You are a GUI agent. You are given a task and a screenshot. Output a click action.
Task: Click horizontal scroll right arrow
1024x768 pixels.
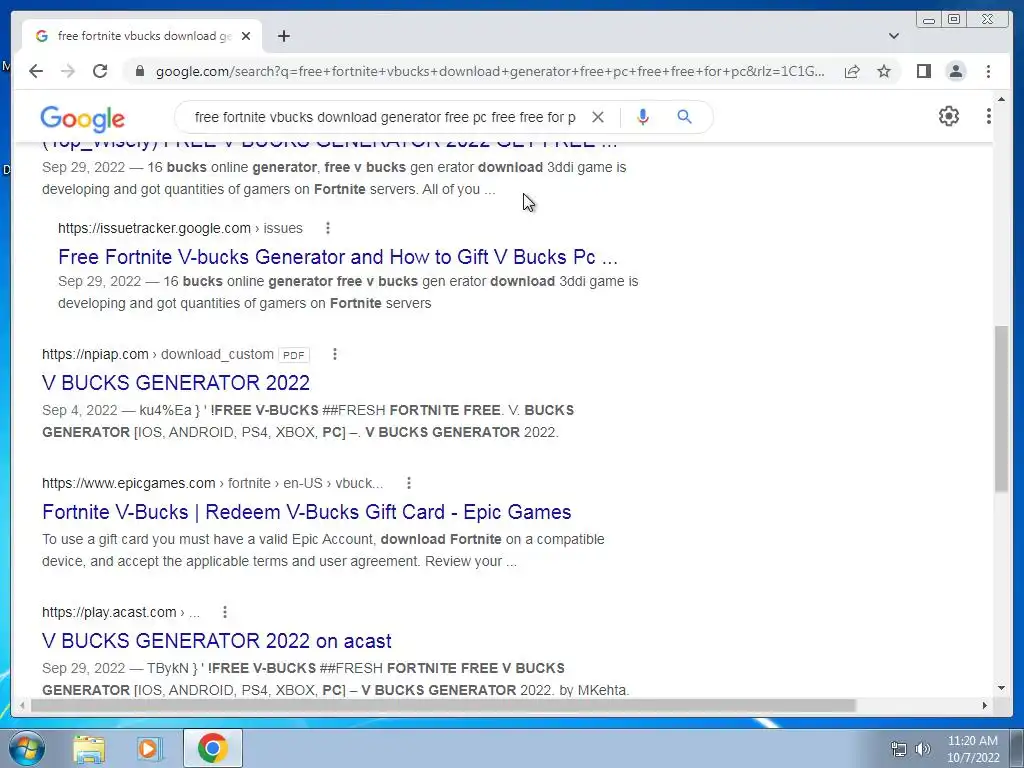pos(985,705)
